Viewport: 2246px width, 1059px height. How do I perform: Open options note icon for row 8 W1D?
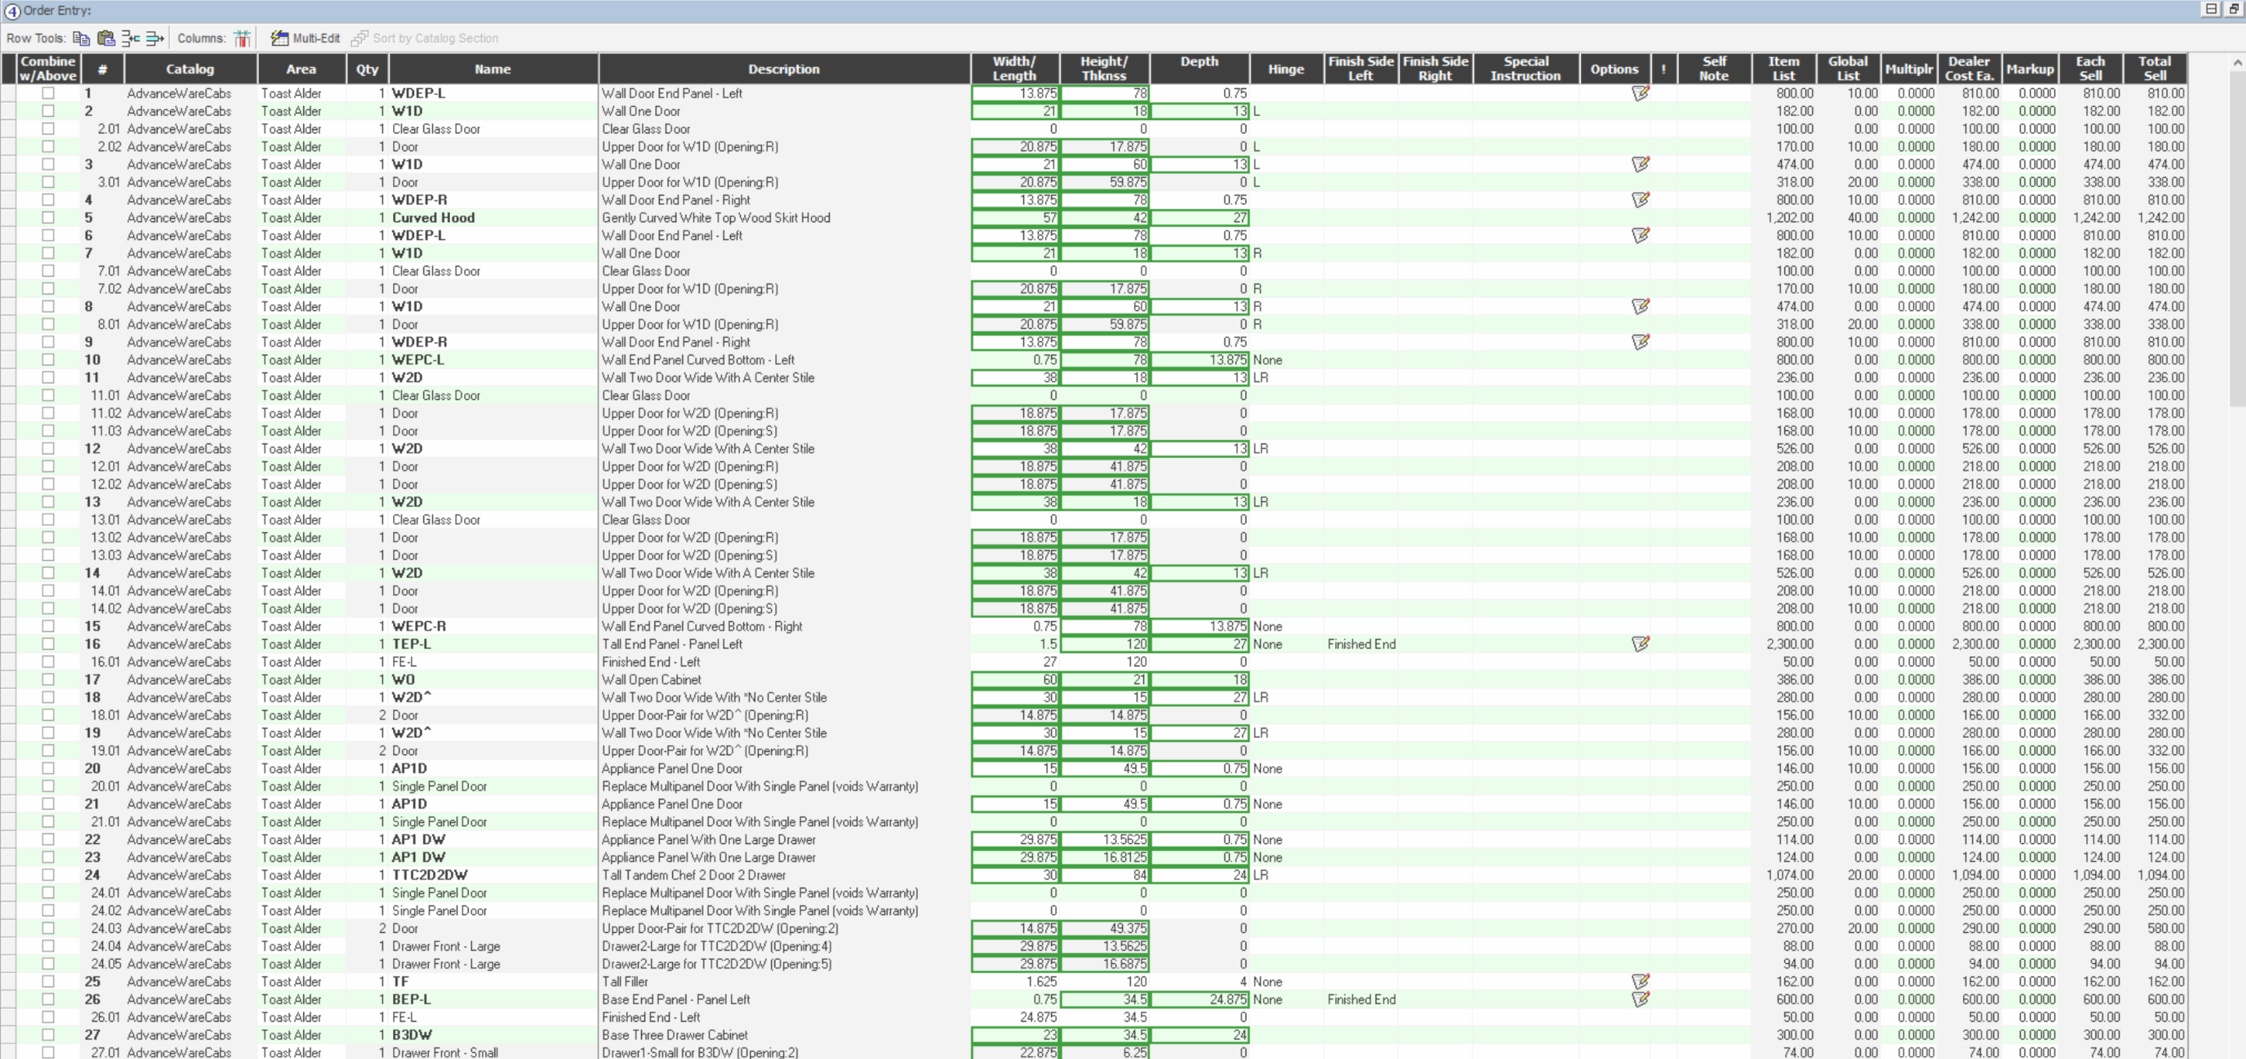1640,306
